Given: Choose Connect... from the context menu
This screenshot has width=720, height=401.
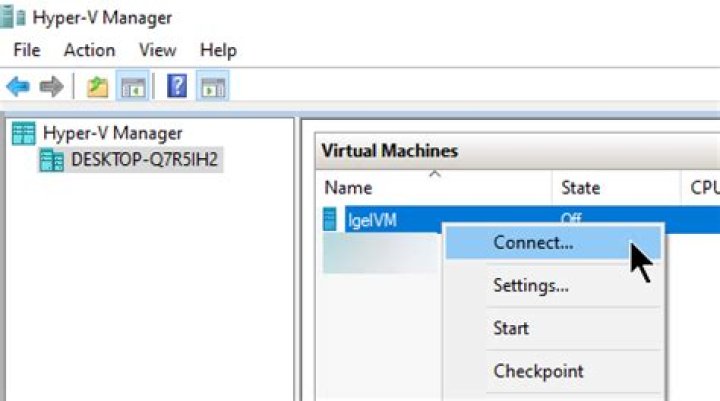Looking at the screenshot, I should pos(554,243).
